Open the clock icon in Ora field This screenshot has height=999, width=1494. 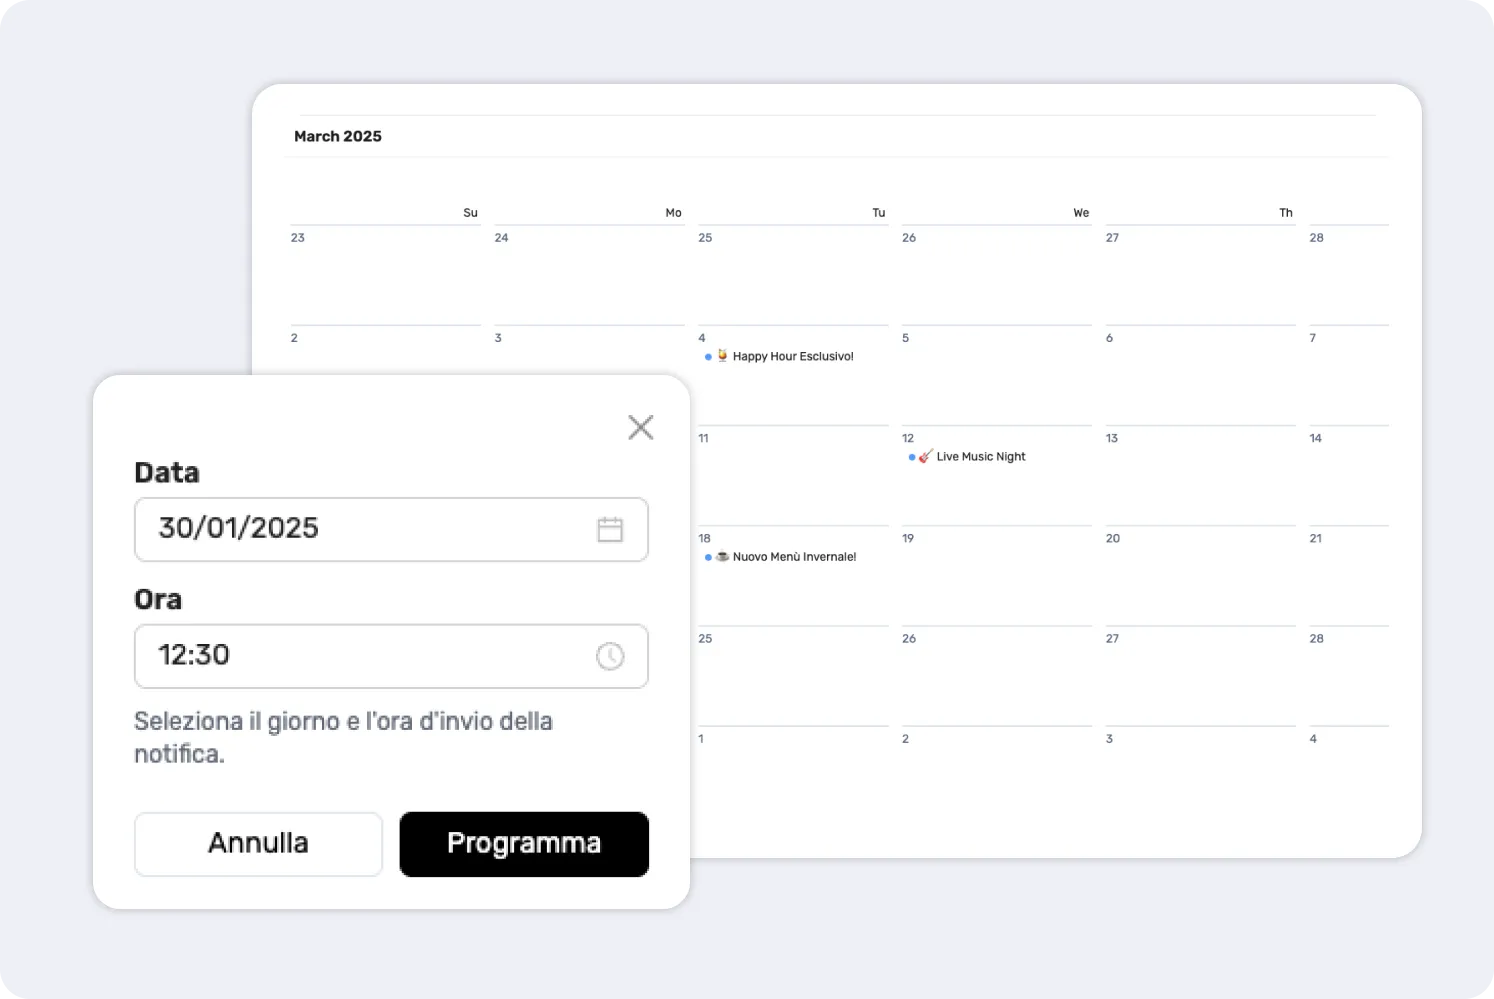pyautogui.click(x=610, y=656)
